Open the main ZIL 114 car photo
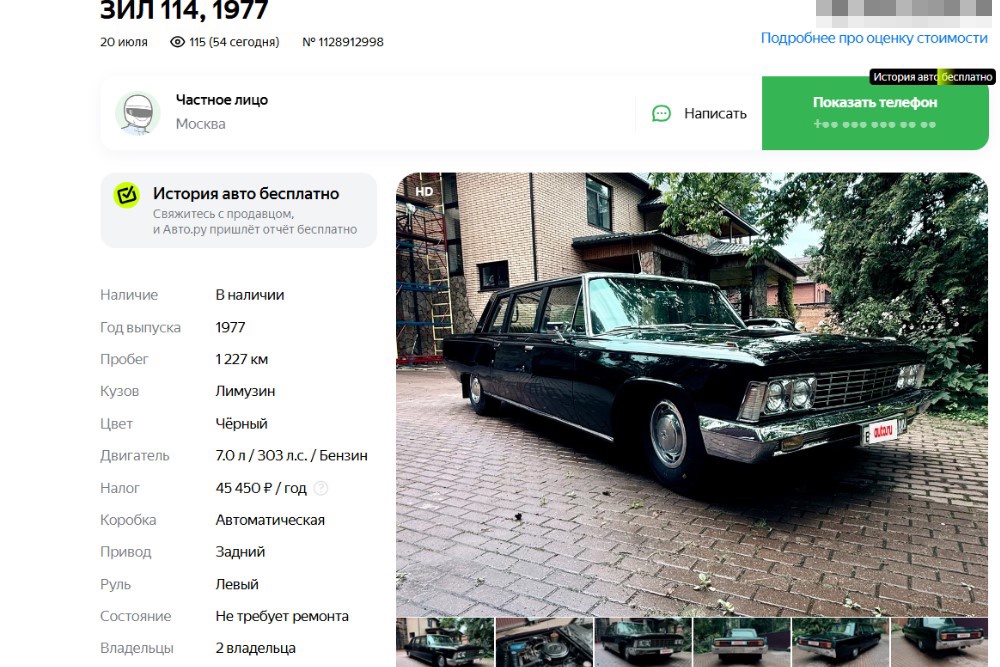This screenshot has height=667, width=1000. point(692,394)
